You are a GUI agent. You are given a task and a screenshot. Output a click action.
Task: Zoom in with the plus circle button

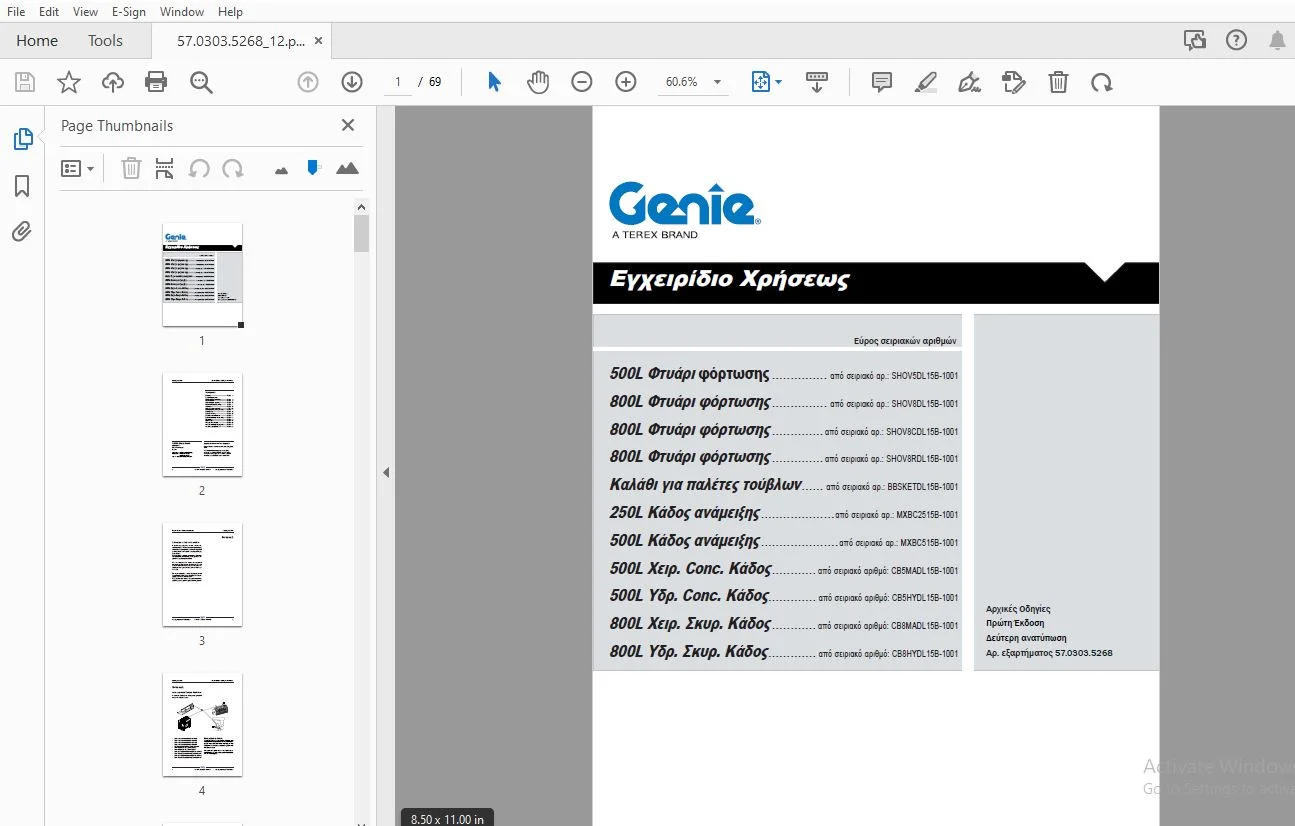626,82
